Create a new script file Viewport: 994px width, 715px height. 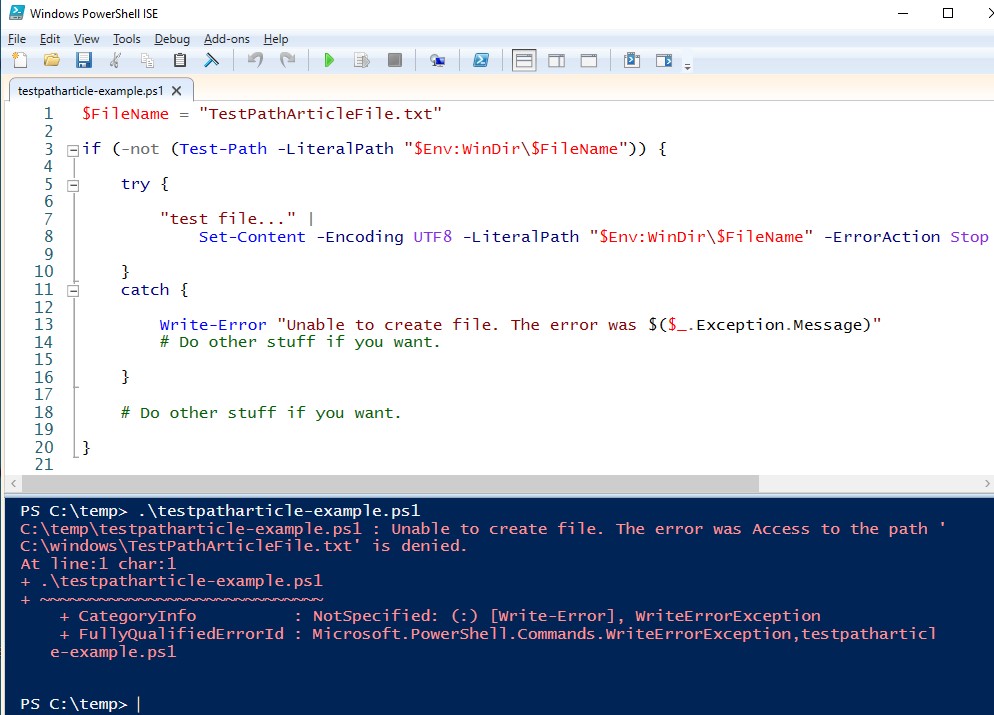click(19, 60)
